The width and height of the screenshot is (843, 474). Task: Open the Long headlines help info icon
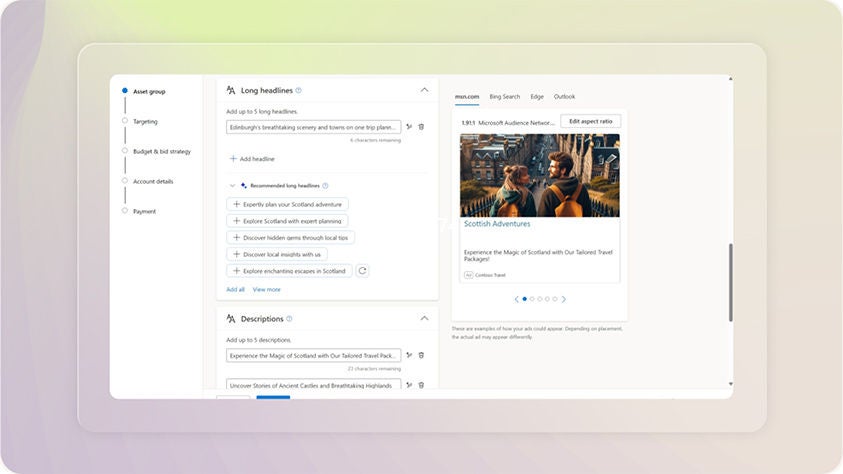pos(298,90)
